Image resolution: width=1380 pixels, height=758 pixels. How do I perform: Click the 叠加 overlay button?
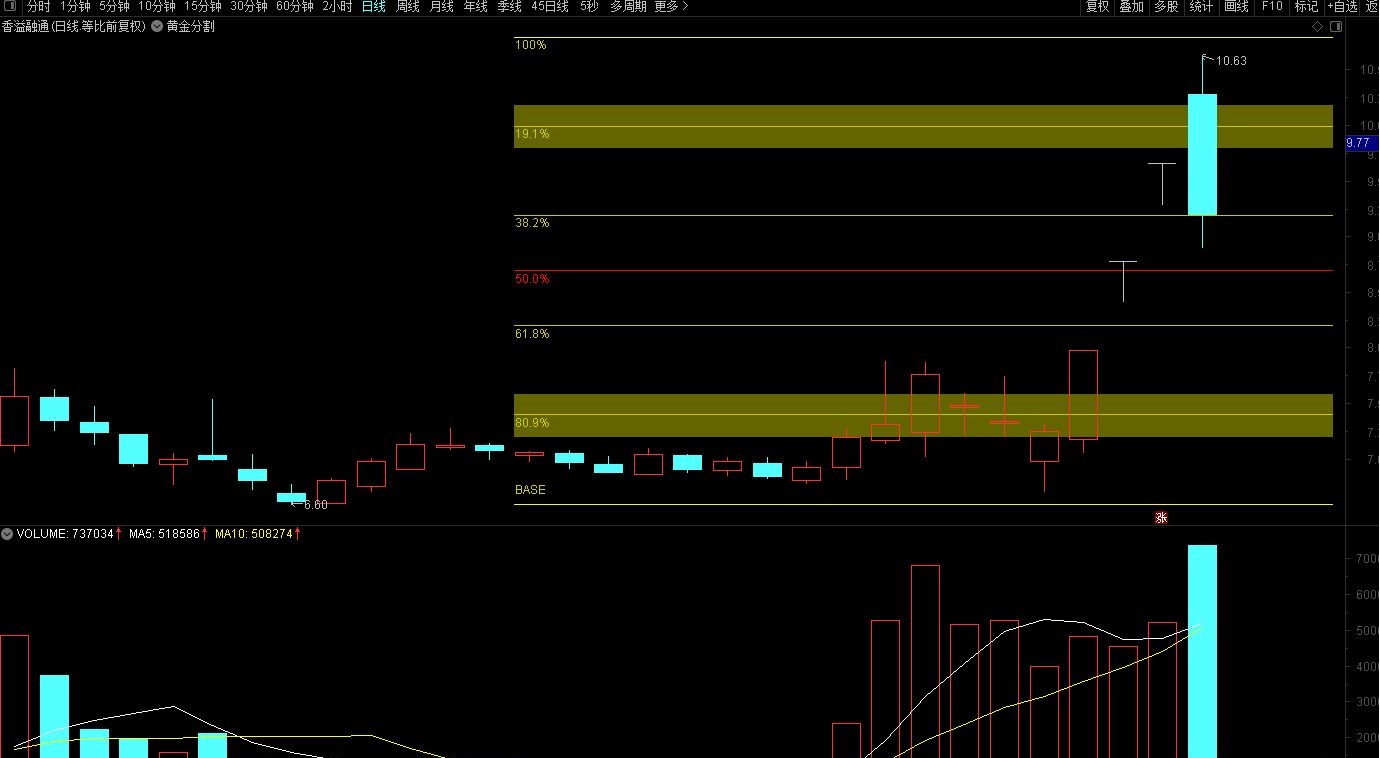pyautogui.click(x=1131, y=6)
